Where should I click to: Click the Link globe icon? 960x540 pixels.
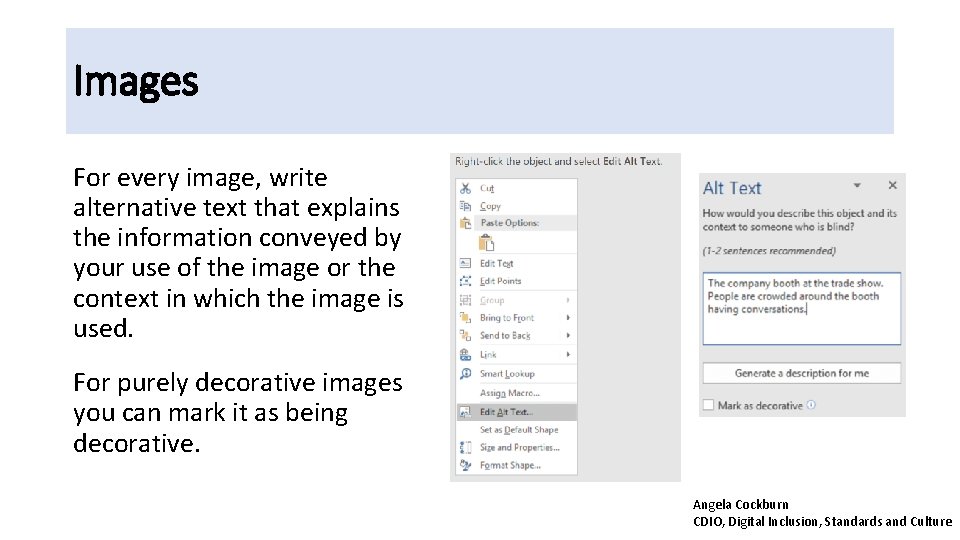(466, 354)
